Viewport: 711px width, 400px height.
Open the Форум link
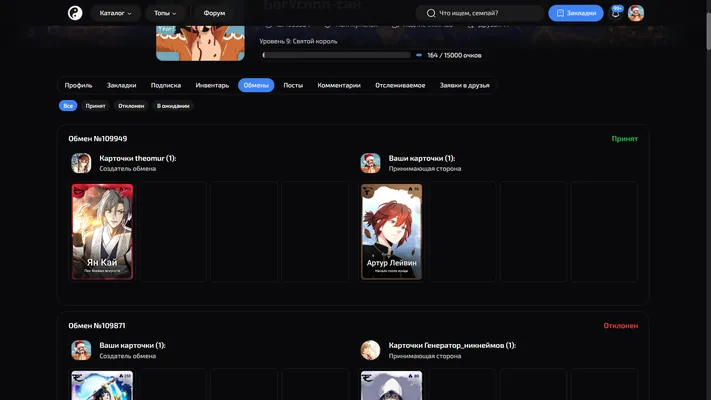click(214, 13)
